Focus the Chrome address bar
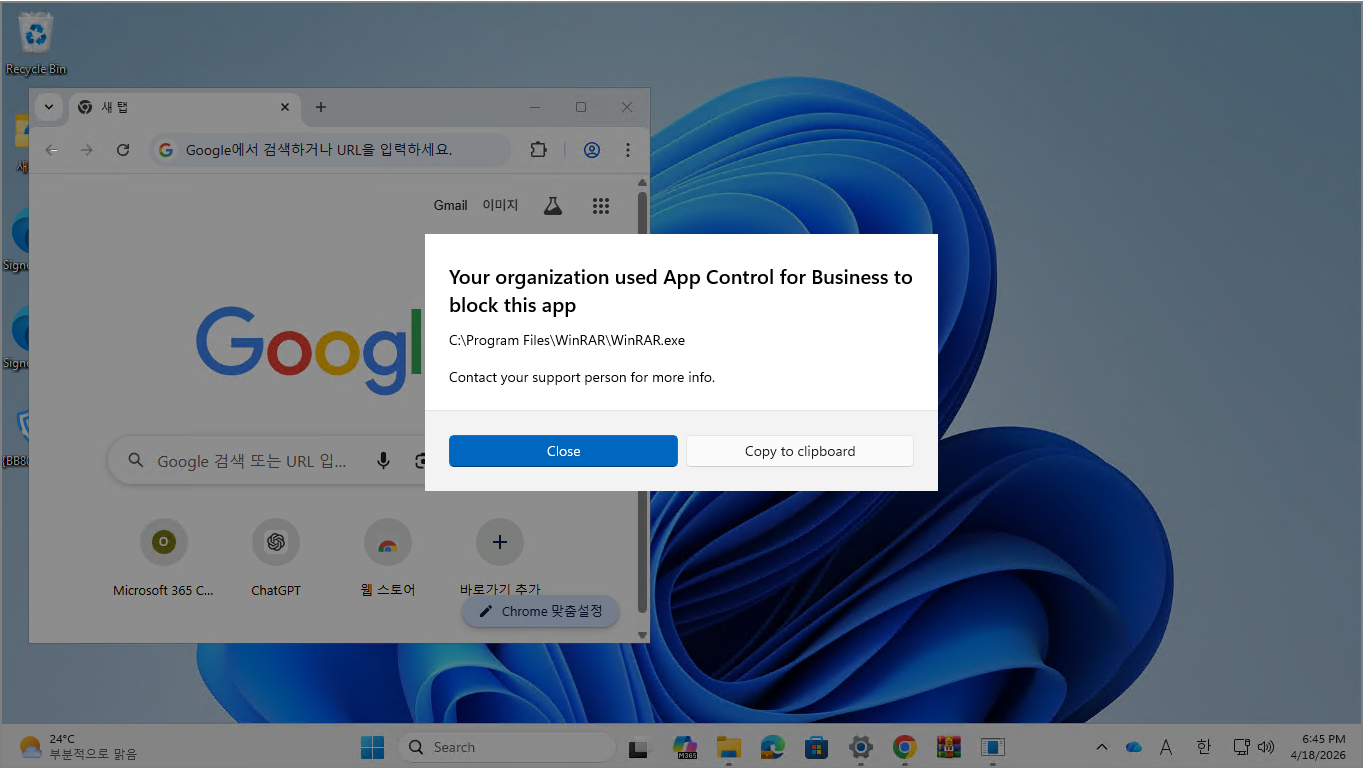Screen dimensions: 1363x768 pos(330,150)
